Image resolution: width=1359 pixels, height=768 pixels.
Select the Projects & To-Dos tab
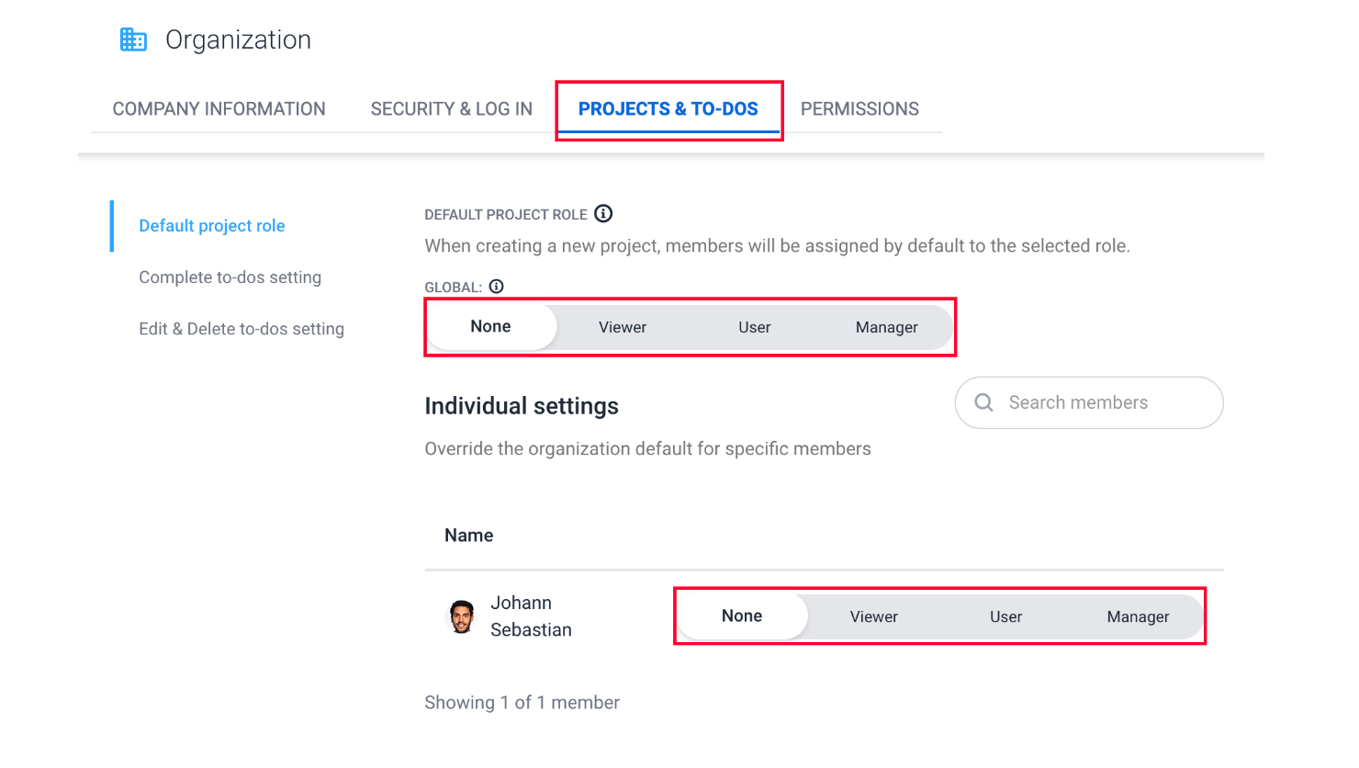[x=668, y=109]
